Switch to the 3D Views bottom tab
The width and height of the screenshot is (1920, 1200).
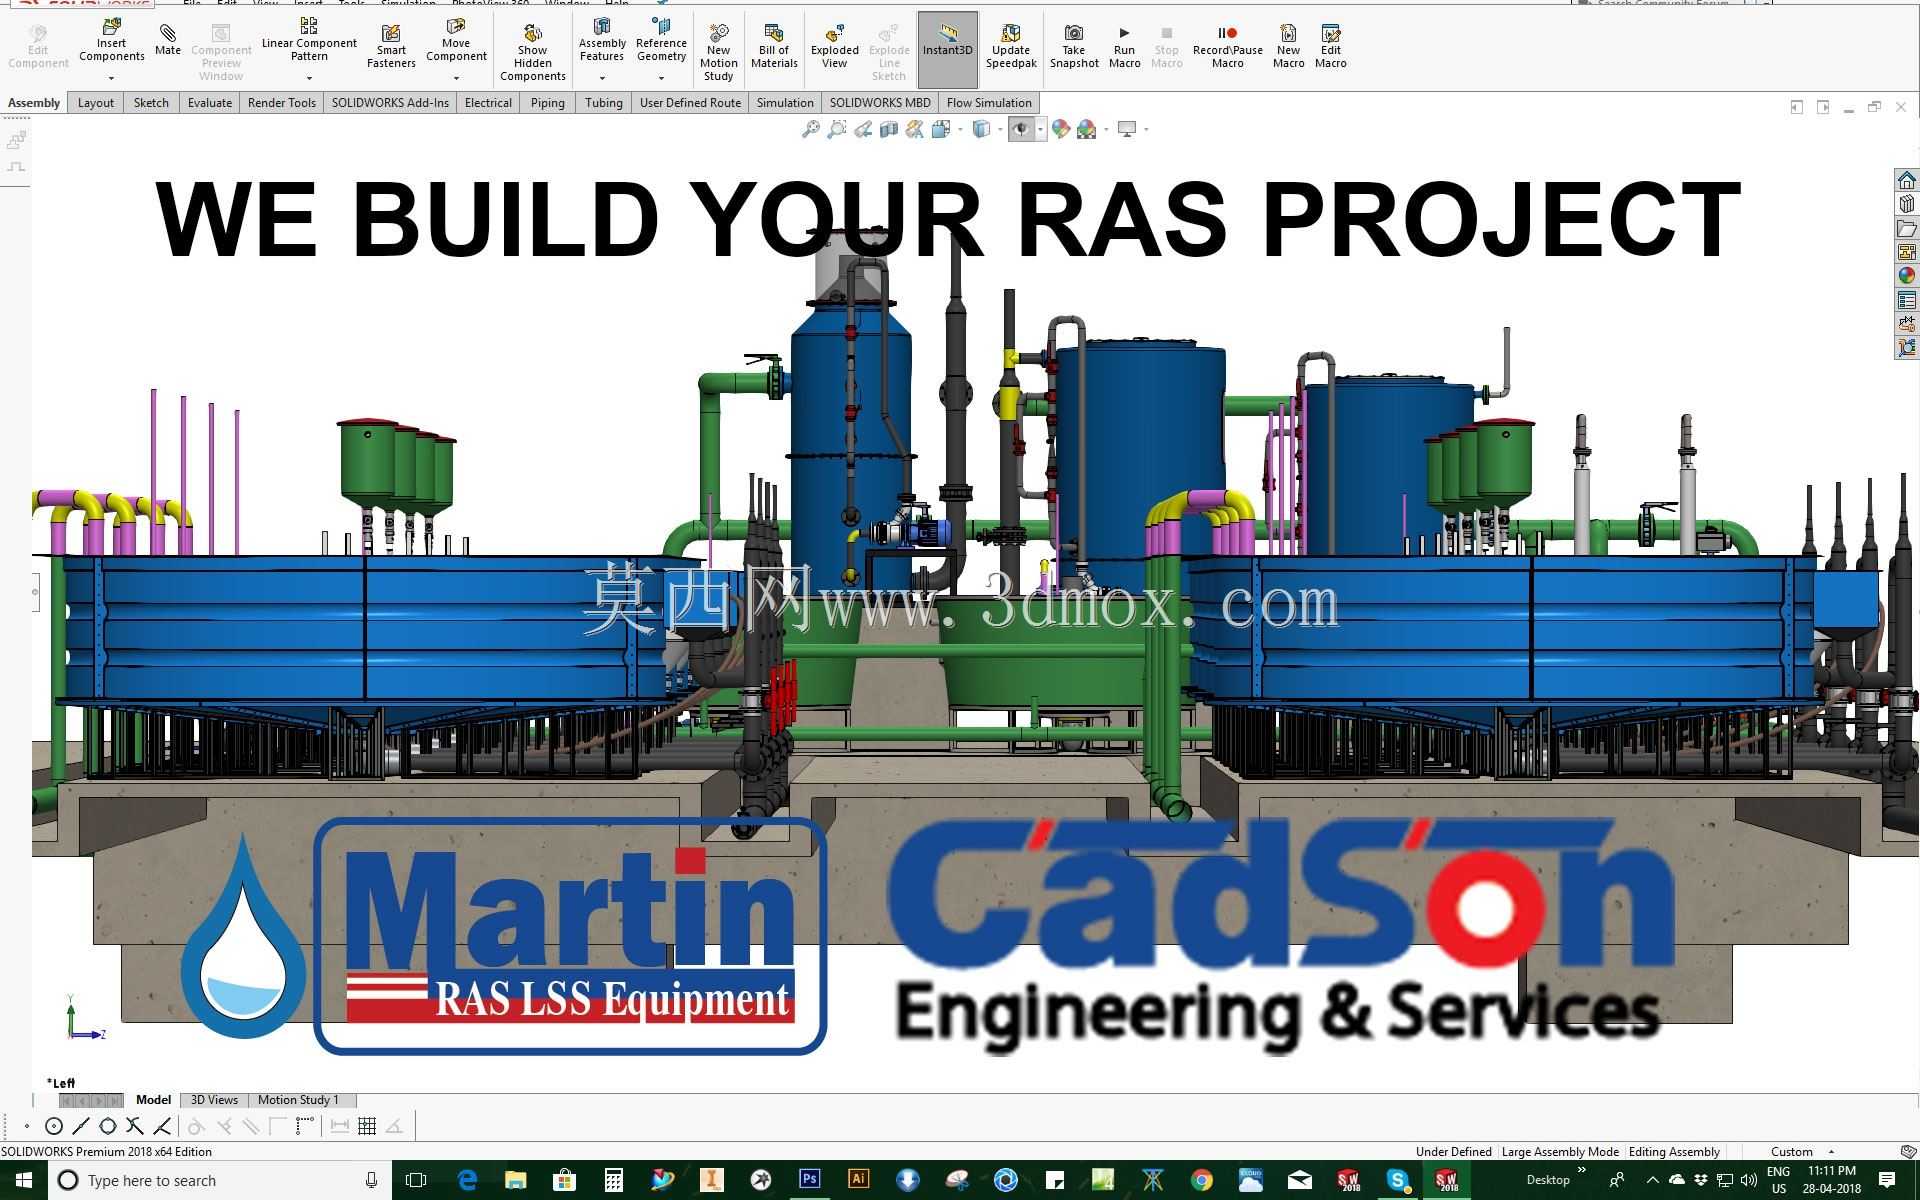214,1100
